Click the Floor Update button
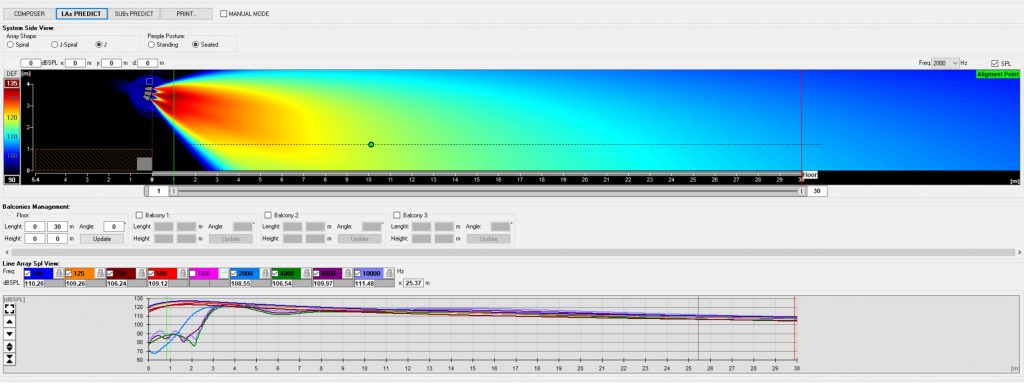The width and height of the screenshot is (1024, 383). coord(102,239)
